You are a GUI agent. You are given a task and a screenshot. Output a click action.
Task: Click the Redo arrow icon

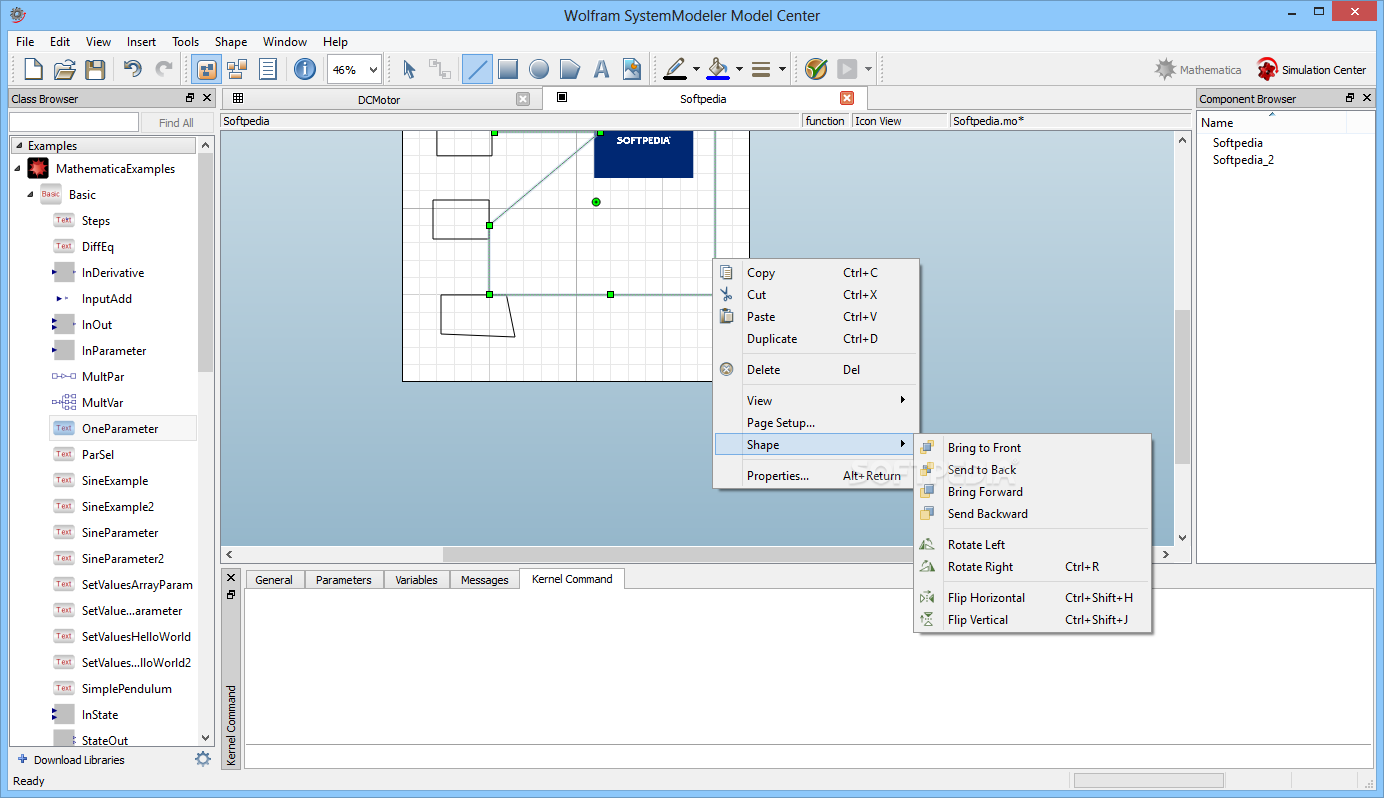tap(163, 69)
